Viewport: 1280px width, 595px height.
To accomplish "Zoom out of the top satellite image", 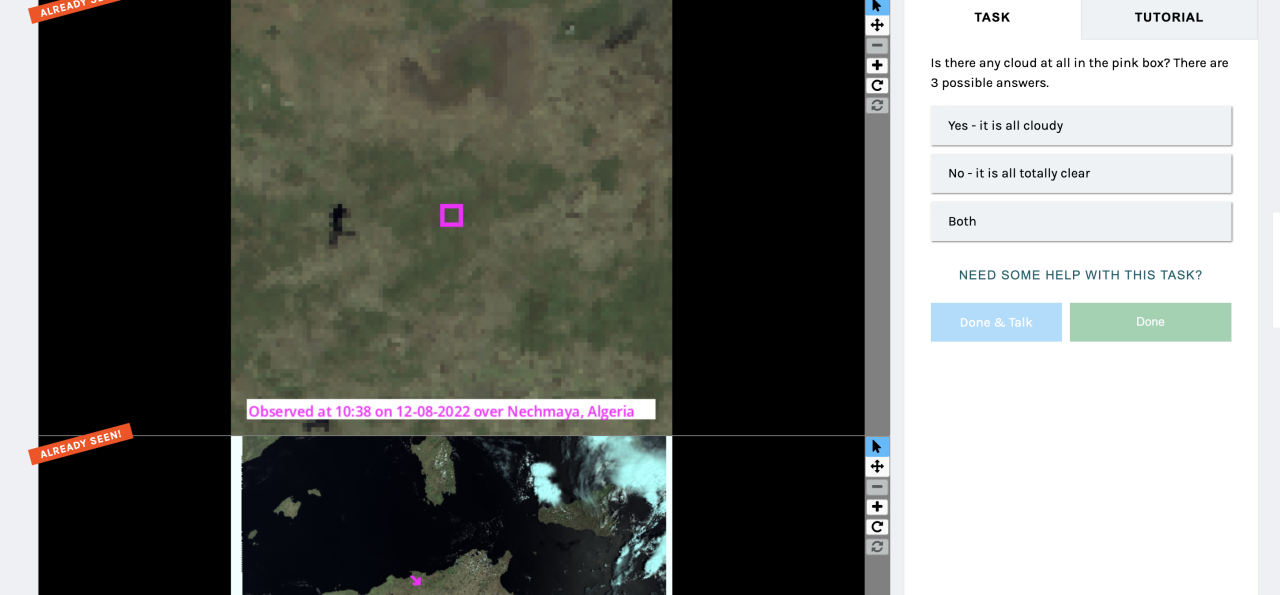I will pos(877,45).
